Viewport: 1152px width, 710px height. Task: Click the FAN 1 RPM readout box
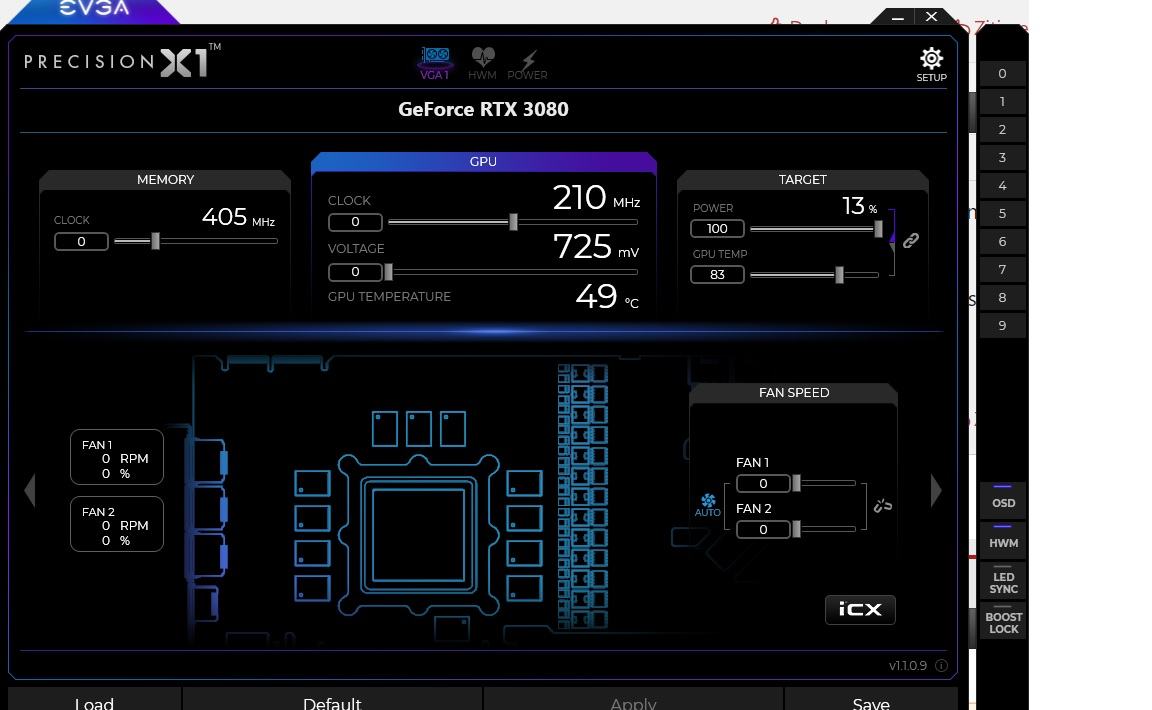[117, 457]
